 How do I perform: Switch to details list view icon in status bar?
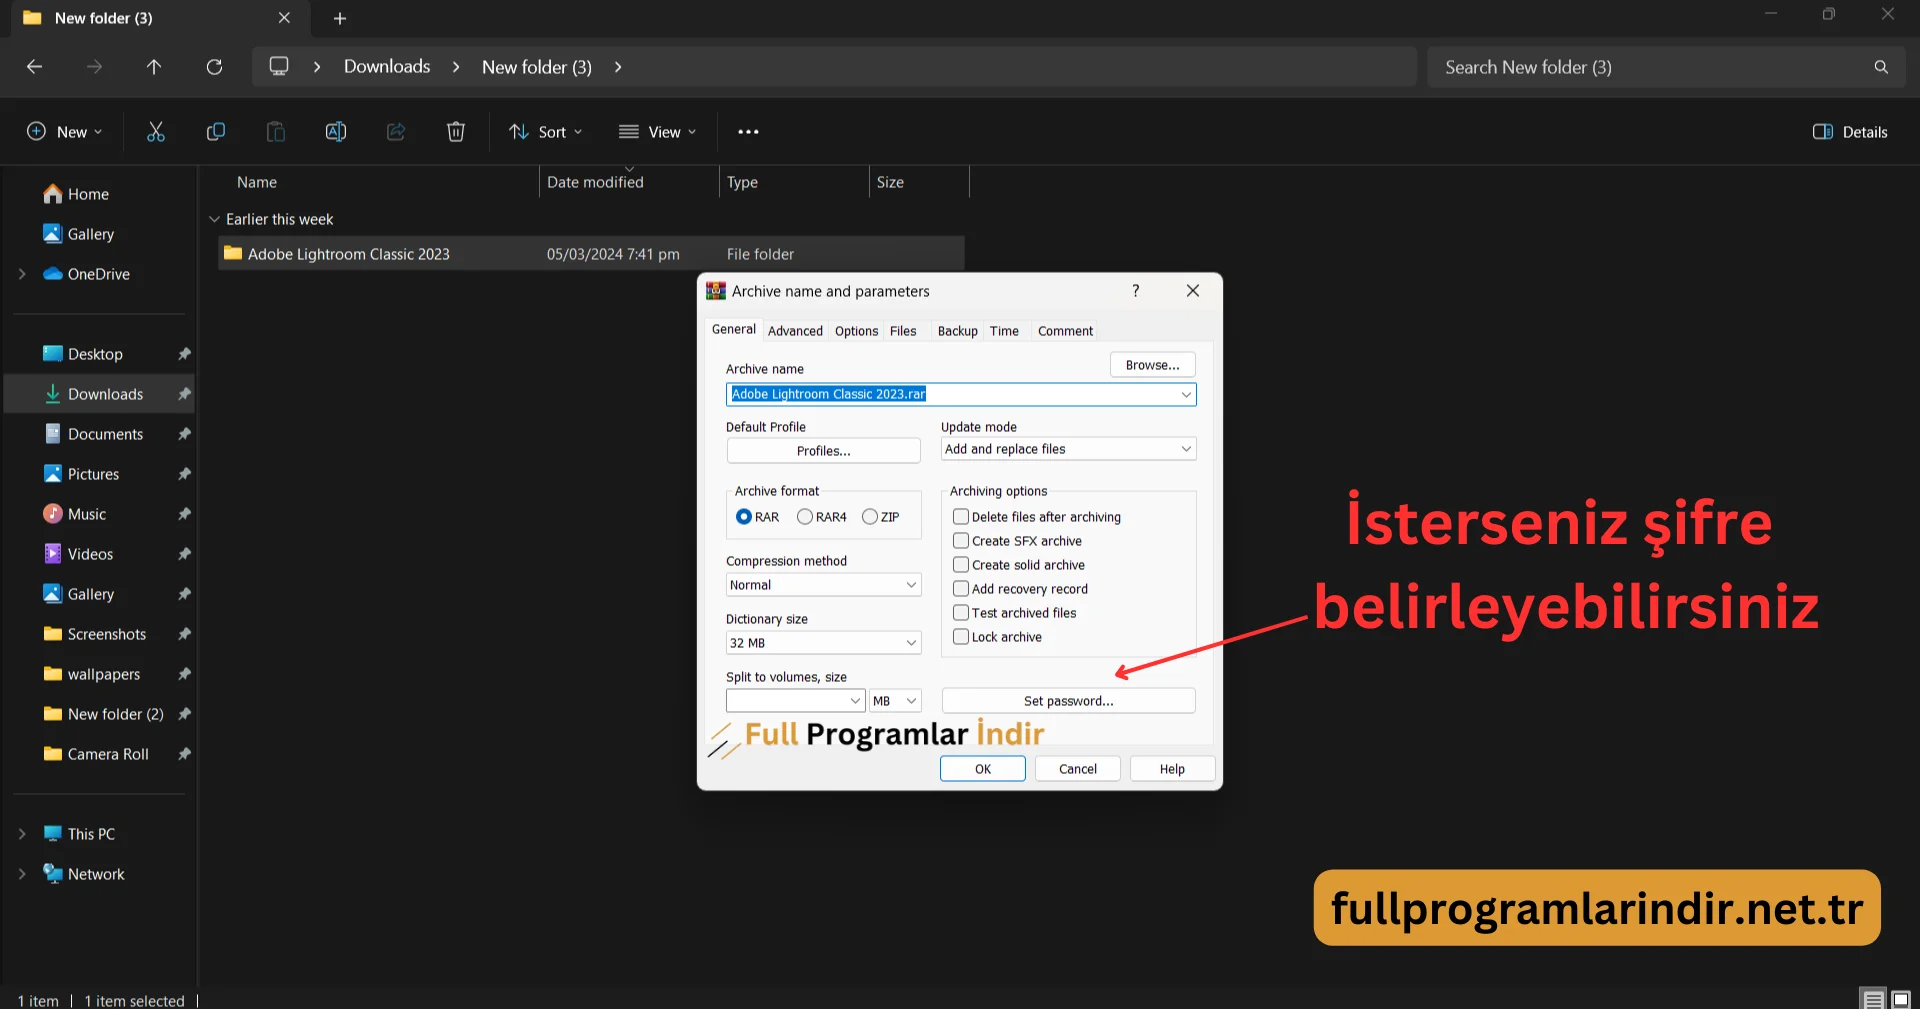1873,999
